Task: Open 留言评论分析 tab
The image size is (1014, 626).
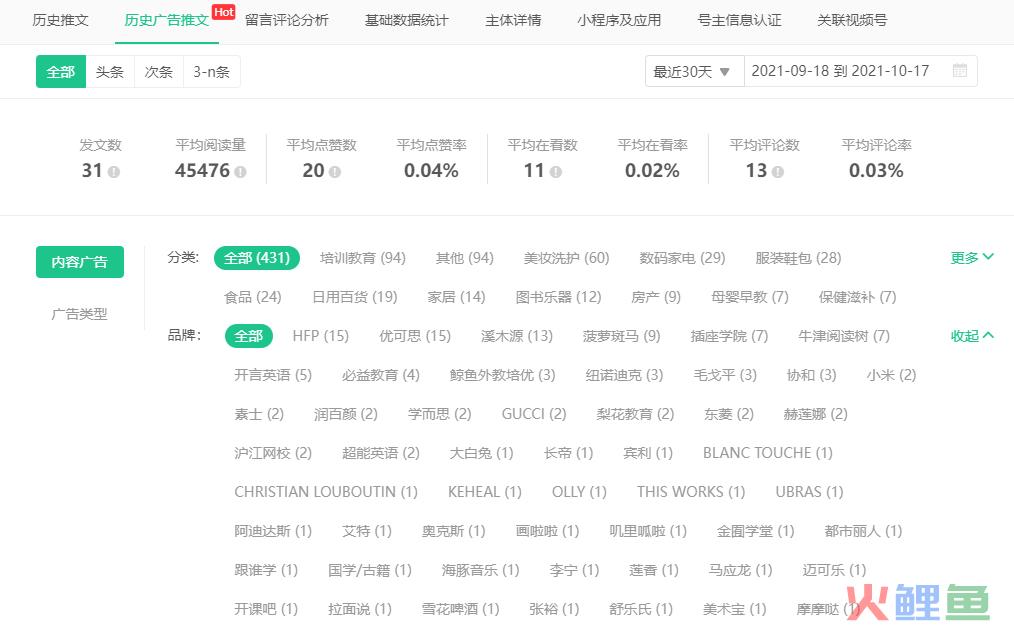Action: tap(286, 20)
